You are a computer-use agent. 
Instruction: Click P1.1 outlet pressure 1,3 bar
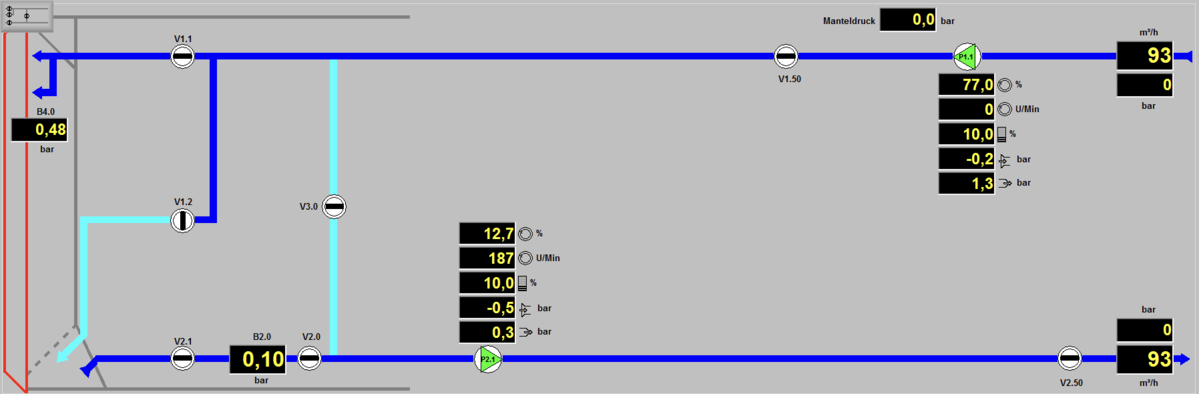click(x=967, y=184)
